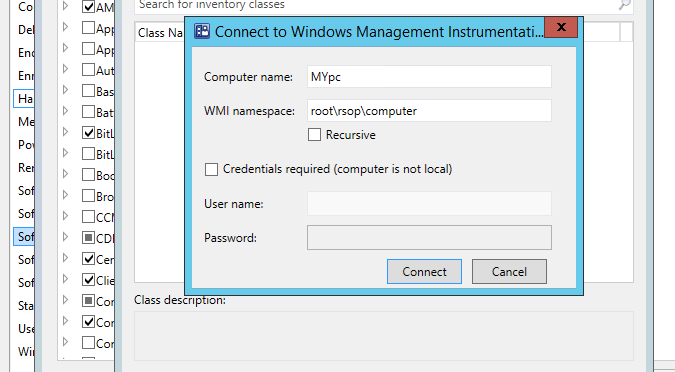The image size is (675, 372).
Task: Select the outlined 'Ha' entry in the left list
Action: [25, 99]
